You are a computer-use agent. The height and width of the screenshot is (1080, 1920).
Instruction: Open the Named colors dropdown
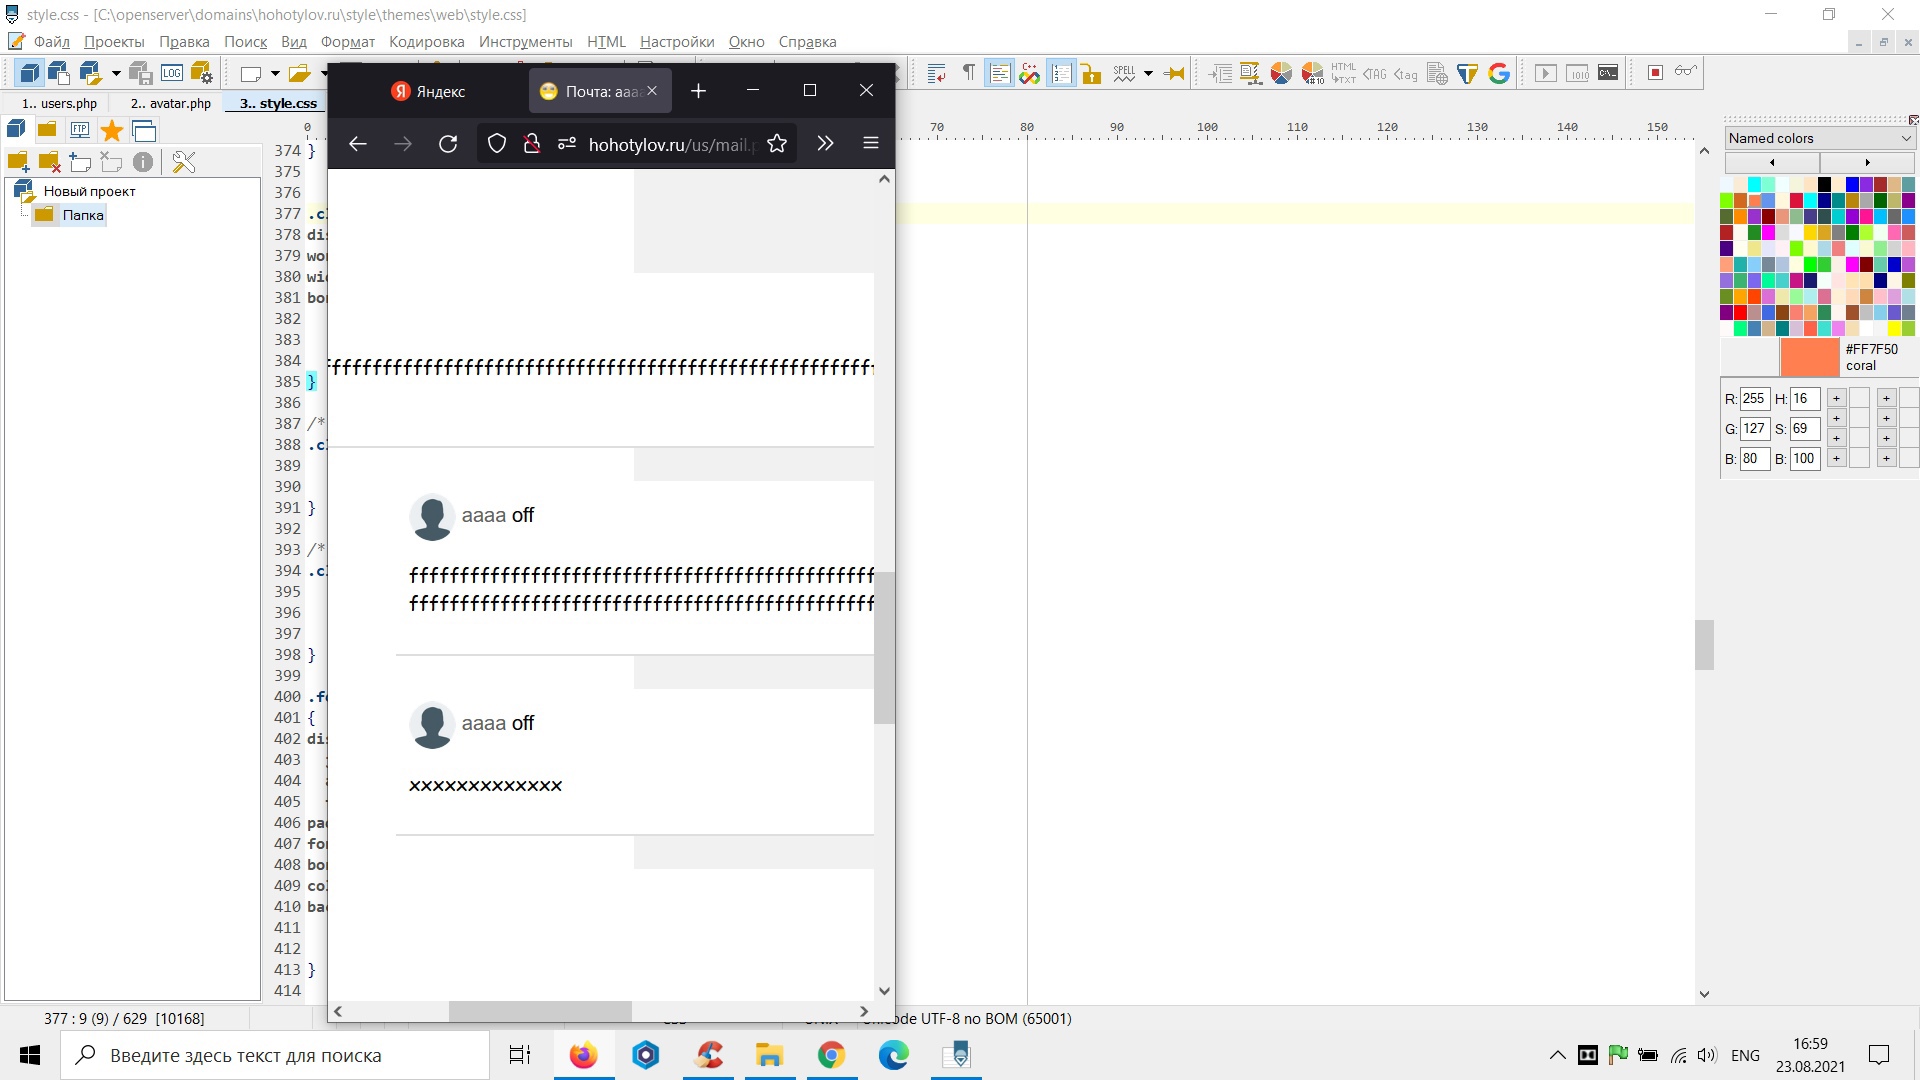point(1819,138)
